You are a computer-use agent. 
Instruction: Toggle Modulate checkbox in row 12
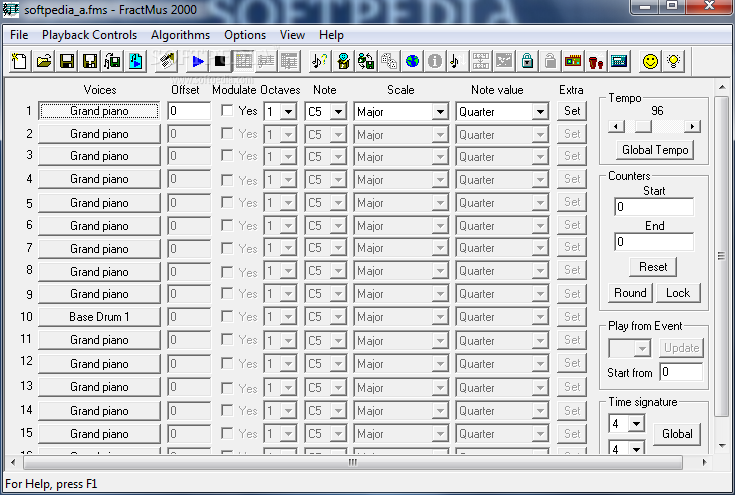[x=227, y=363]
